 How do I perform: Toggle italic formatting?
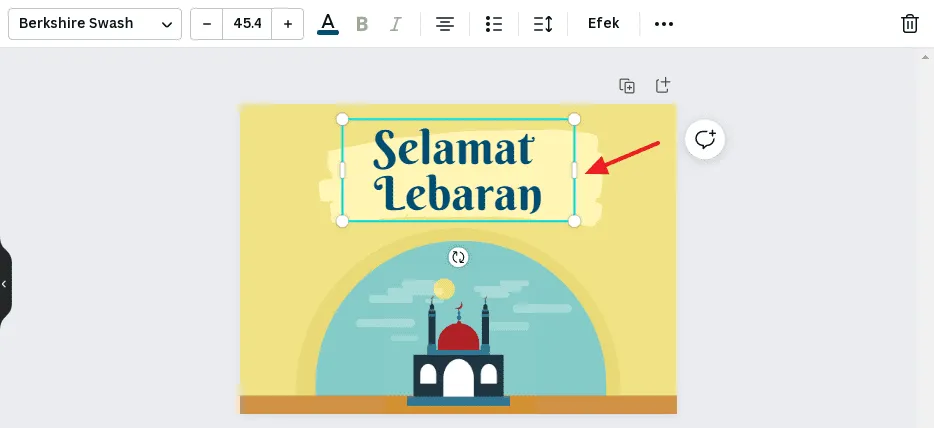point(395,24)
